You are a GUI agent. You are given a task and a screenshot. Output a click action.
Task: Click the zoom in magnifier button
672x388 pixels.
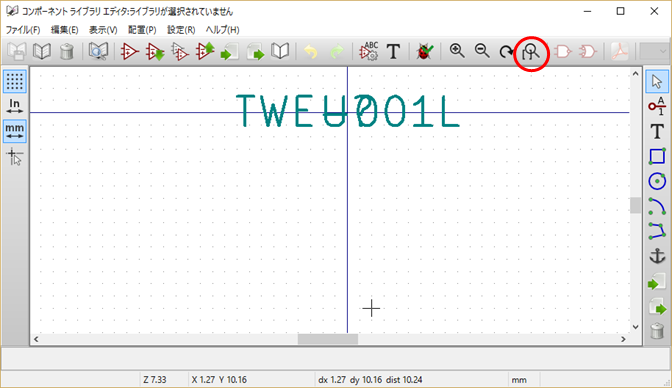[x=457, y=51]
